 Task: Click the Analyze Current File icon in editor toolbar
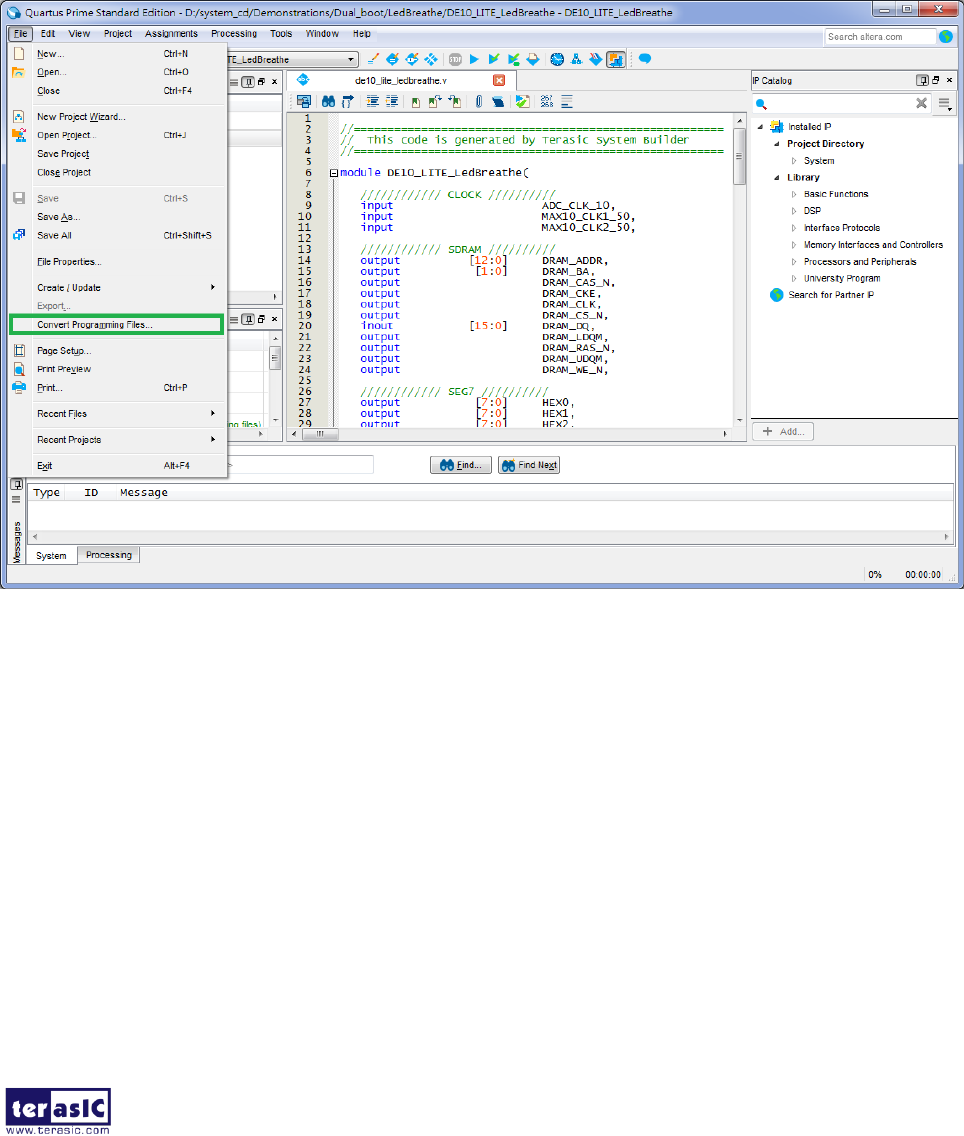pos(522,101)
